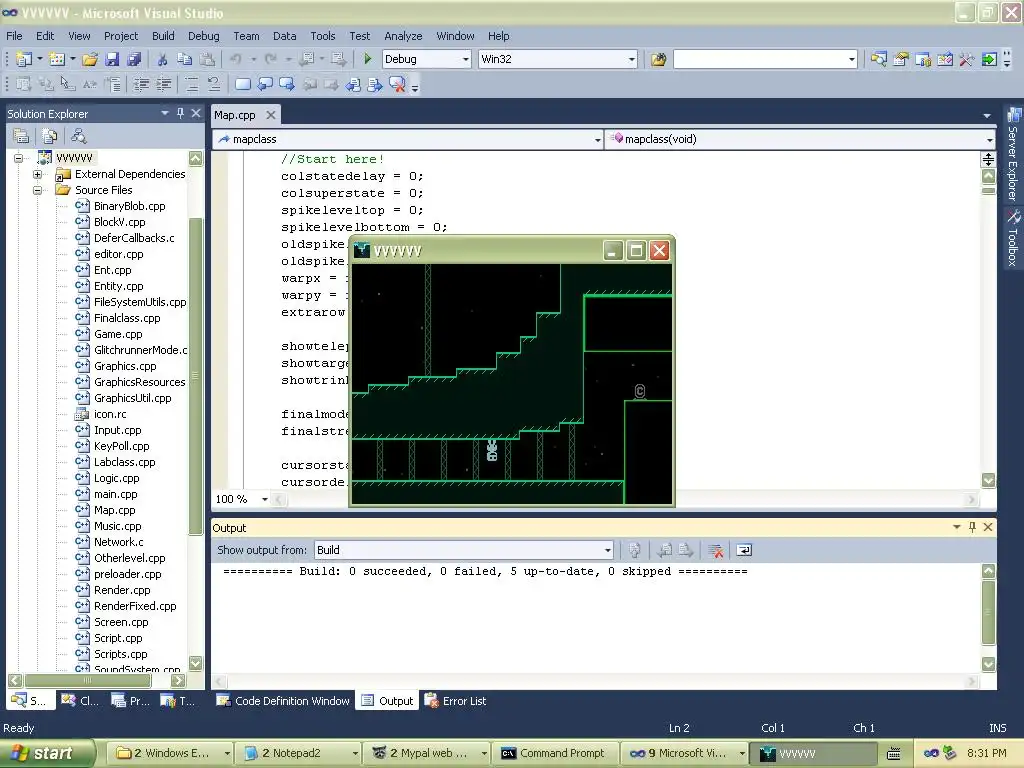
Task: Go to next bookmark icon
Action: (287, 84)
